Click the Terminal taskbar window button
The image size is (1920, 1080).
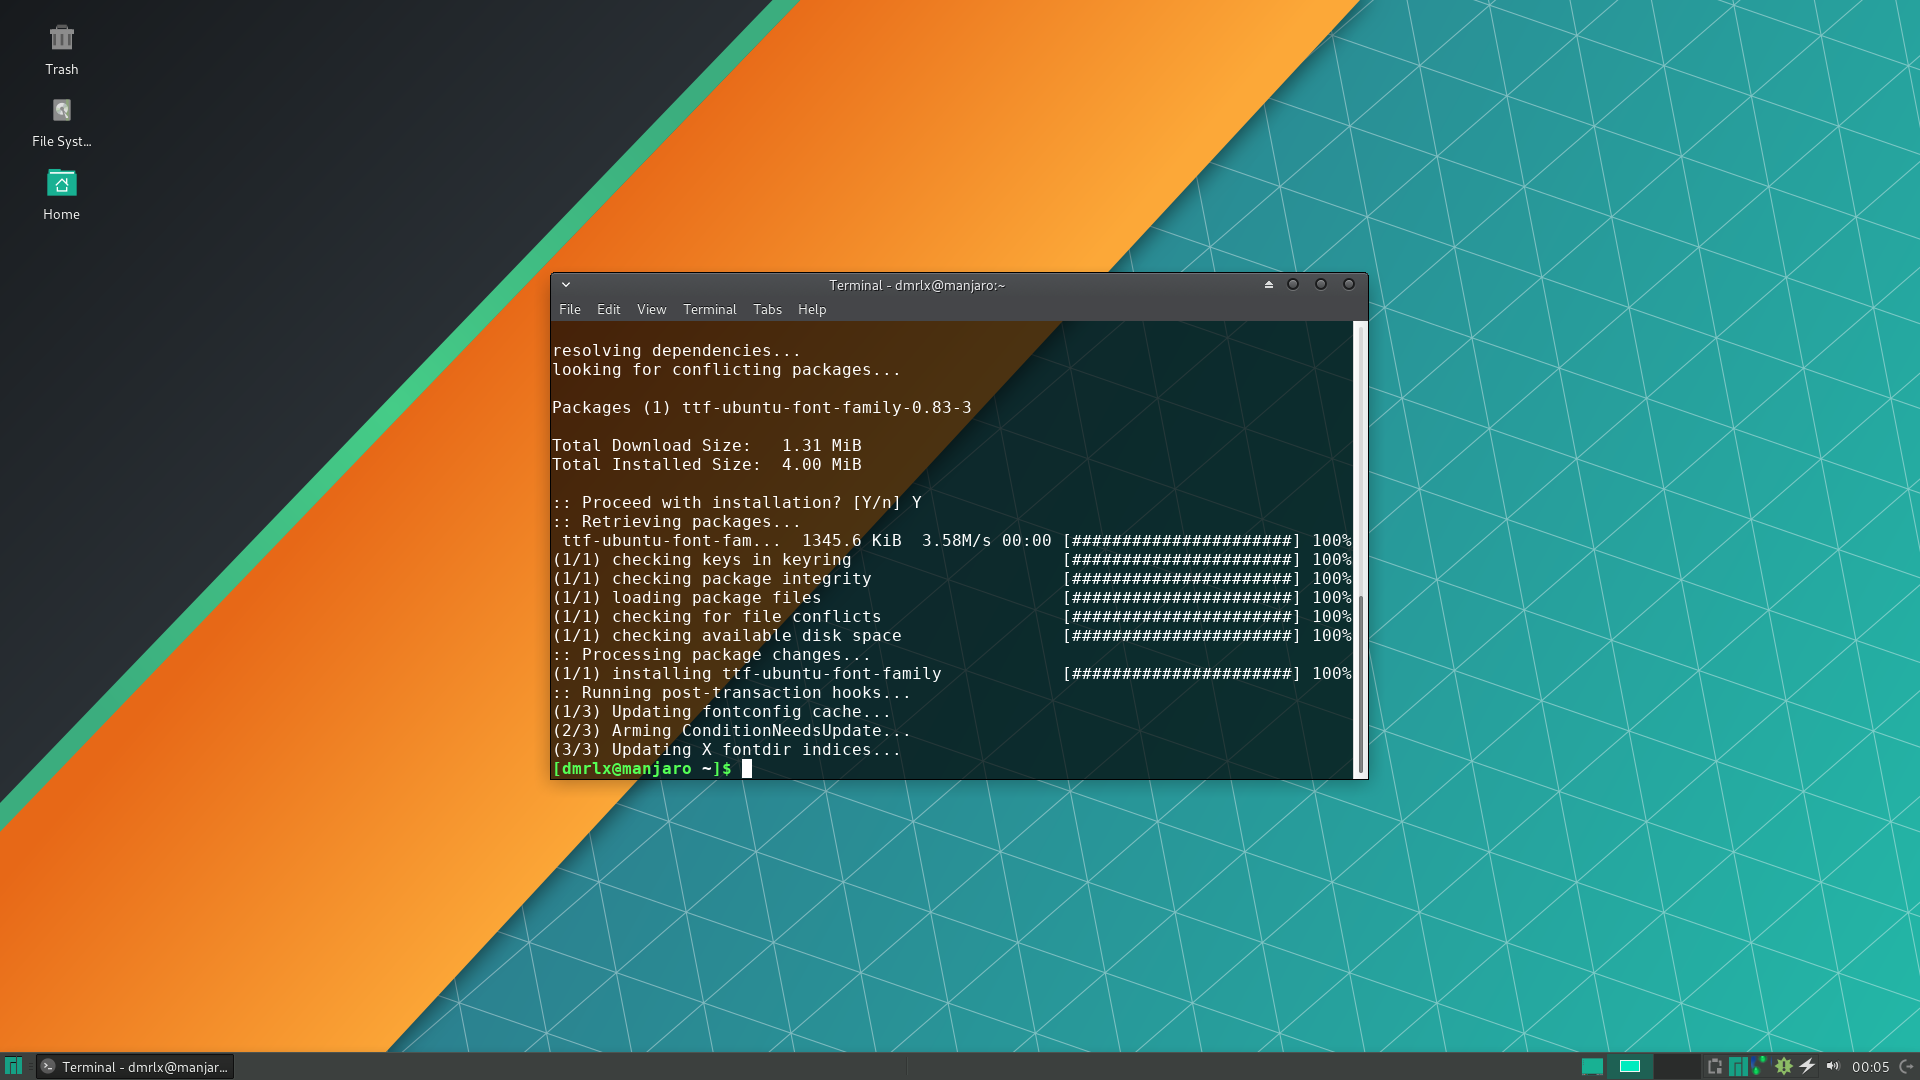click(135, 1066)
